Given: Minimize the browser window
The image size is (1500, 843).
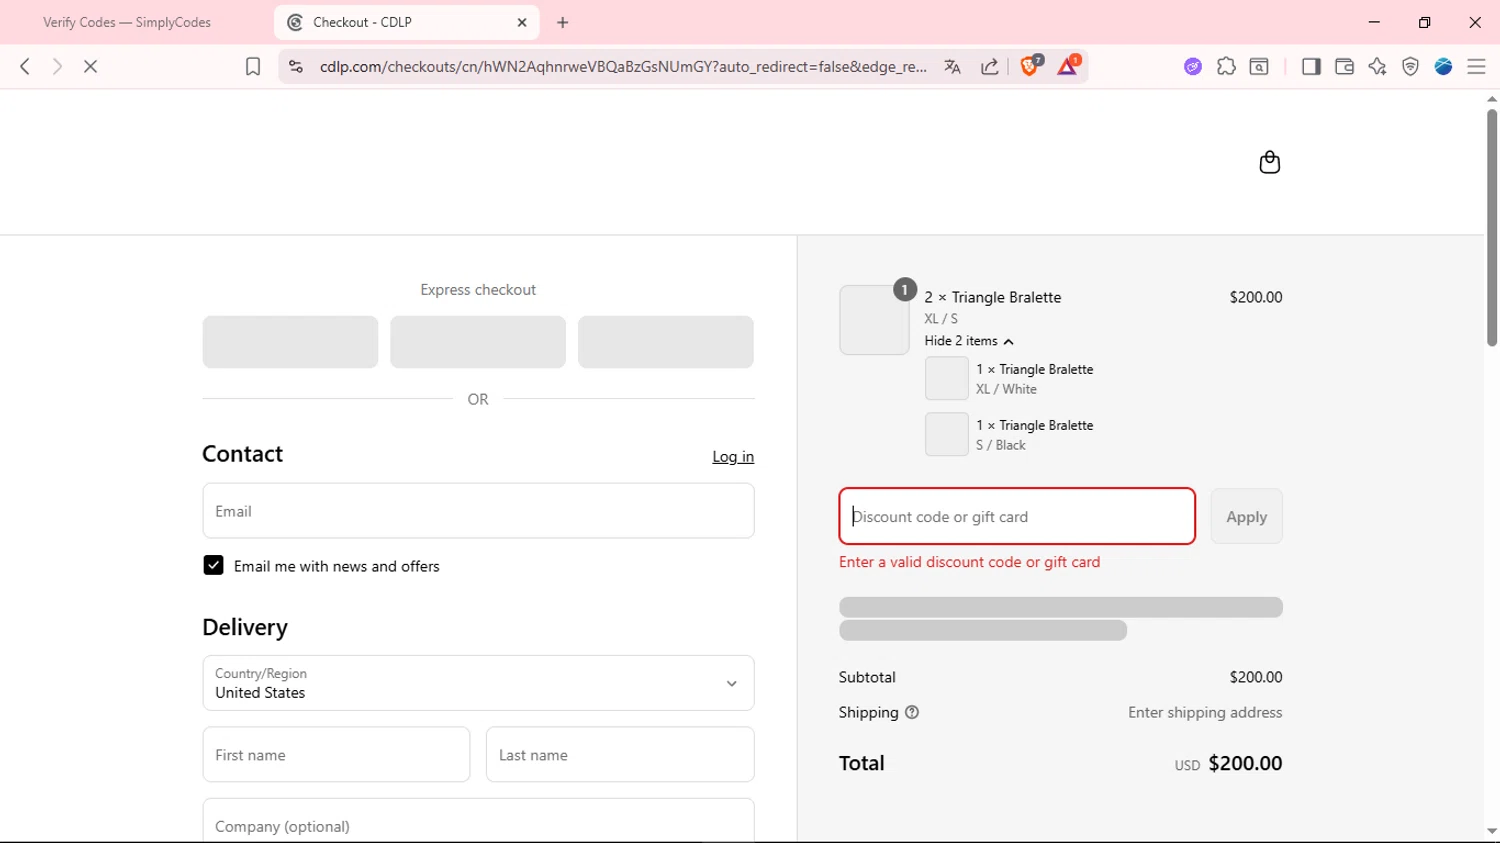Looking at the screenshot, I should pos(1374,22).
